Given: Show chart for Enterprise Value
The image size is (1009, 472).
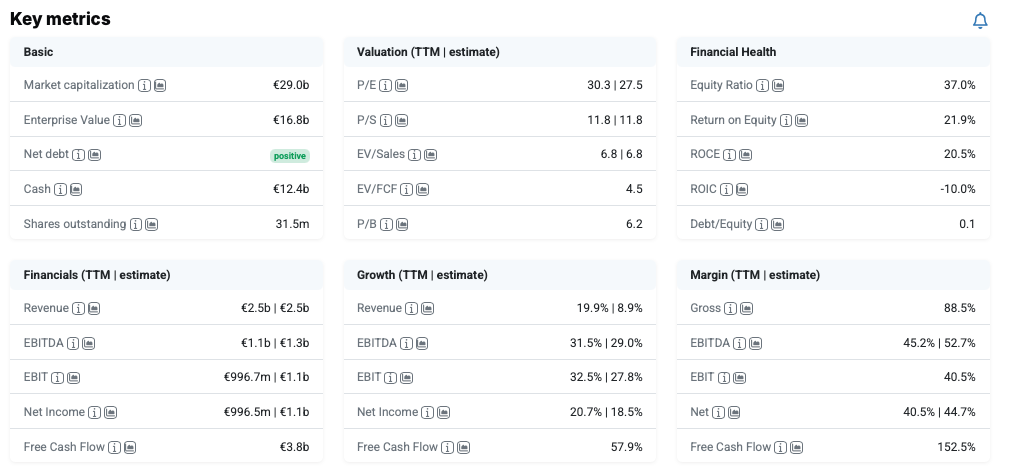Looking at the screenshot, I should pos(136,121).
